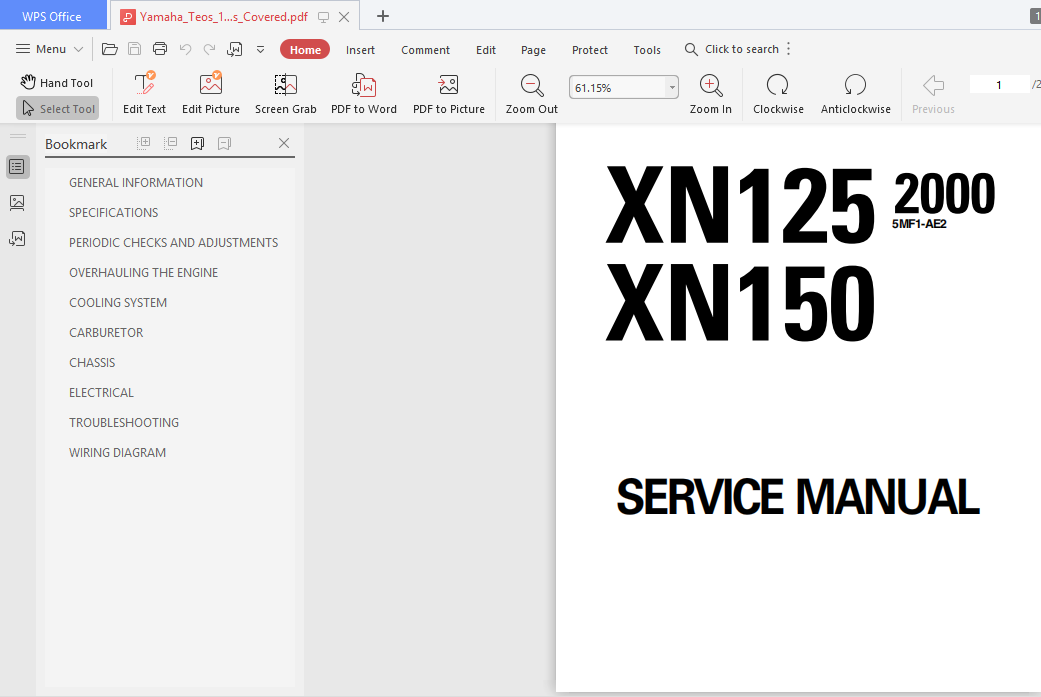Click the delete bookmark icon
1041x697 pixels.
pos(224,143)
